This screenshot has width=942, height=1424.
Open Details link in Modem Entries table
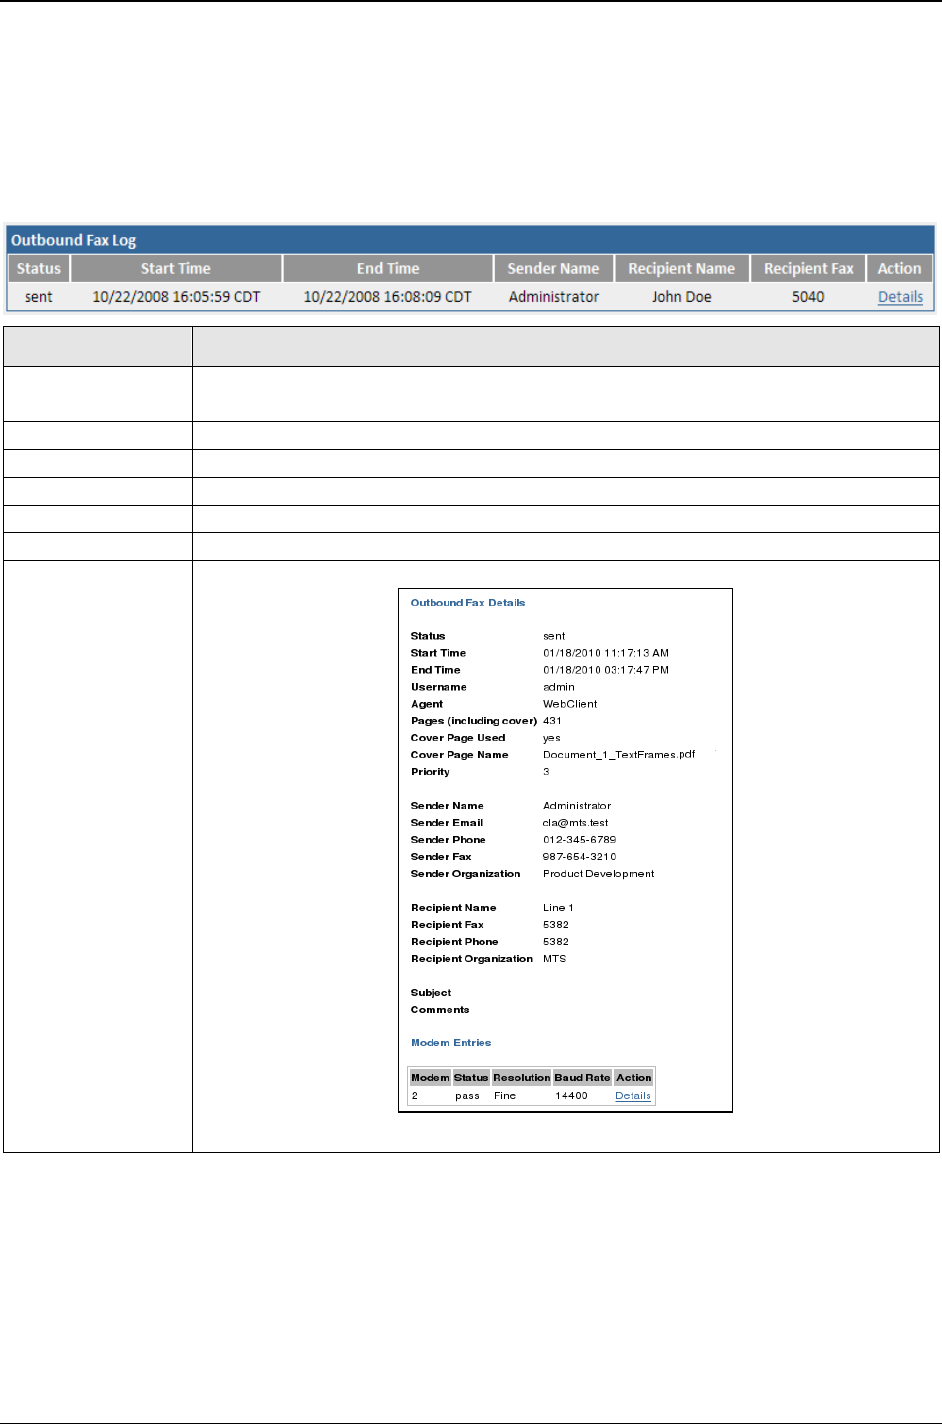pos(633,1096)
